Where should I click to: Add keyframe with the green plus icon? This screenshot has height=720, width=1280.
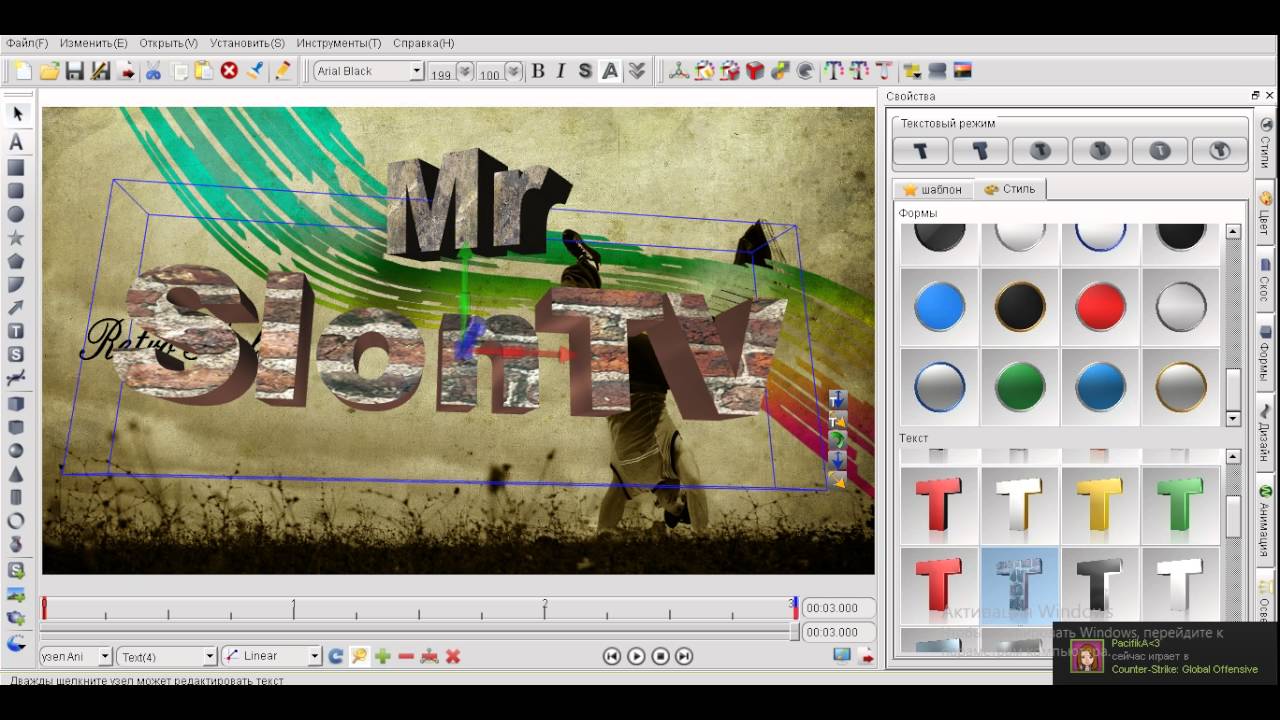382,656
